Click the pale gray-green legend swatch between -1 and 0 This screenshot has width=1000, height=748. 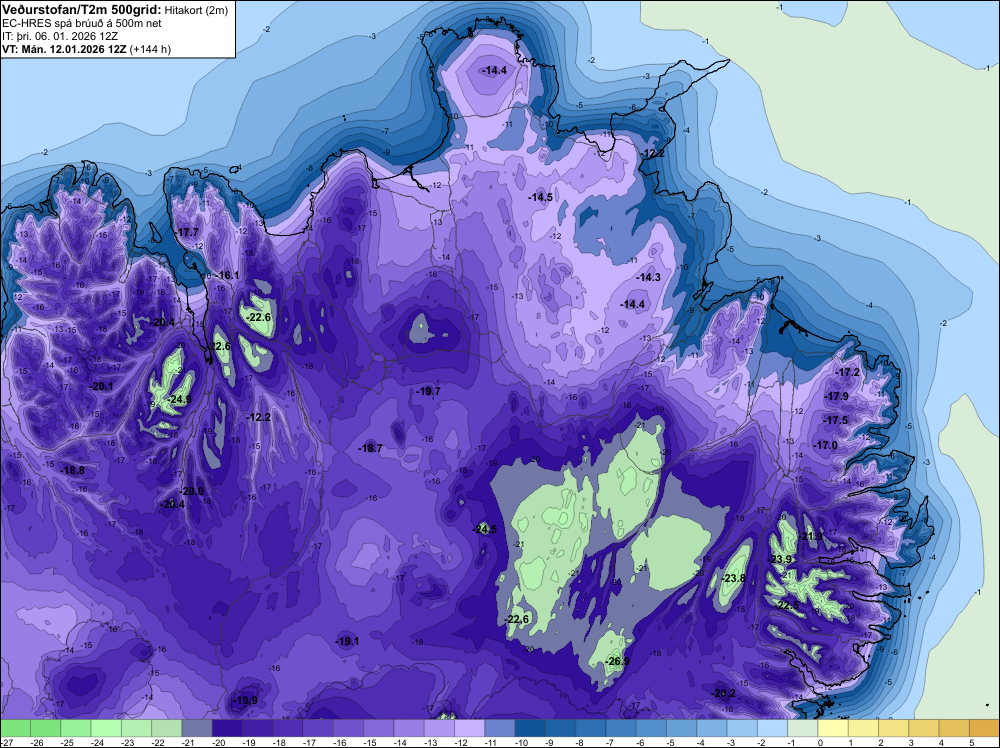pyautogui.click(x=802, y=728)
